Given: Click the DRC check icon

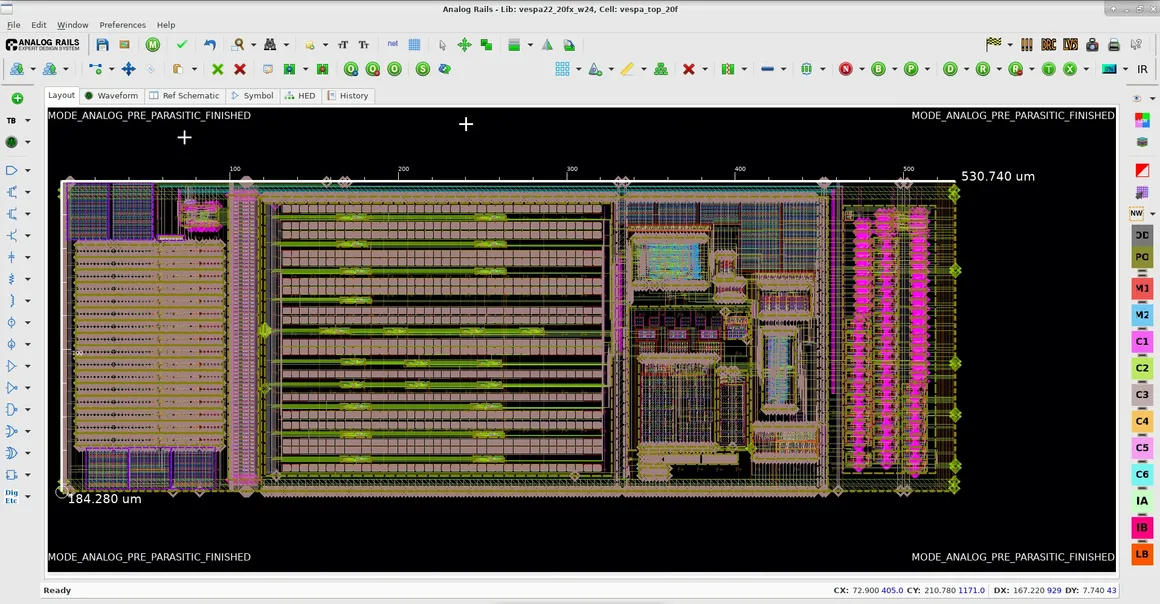Looking at the screenshot, I should click(x=1048, y=45).
